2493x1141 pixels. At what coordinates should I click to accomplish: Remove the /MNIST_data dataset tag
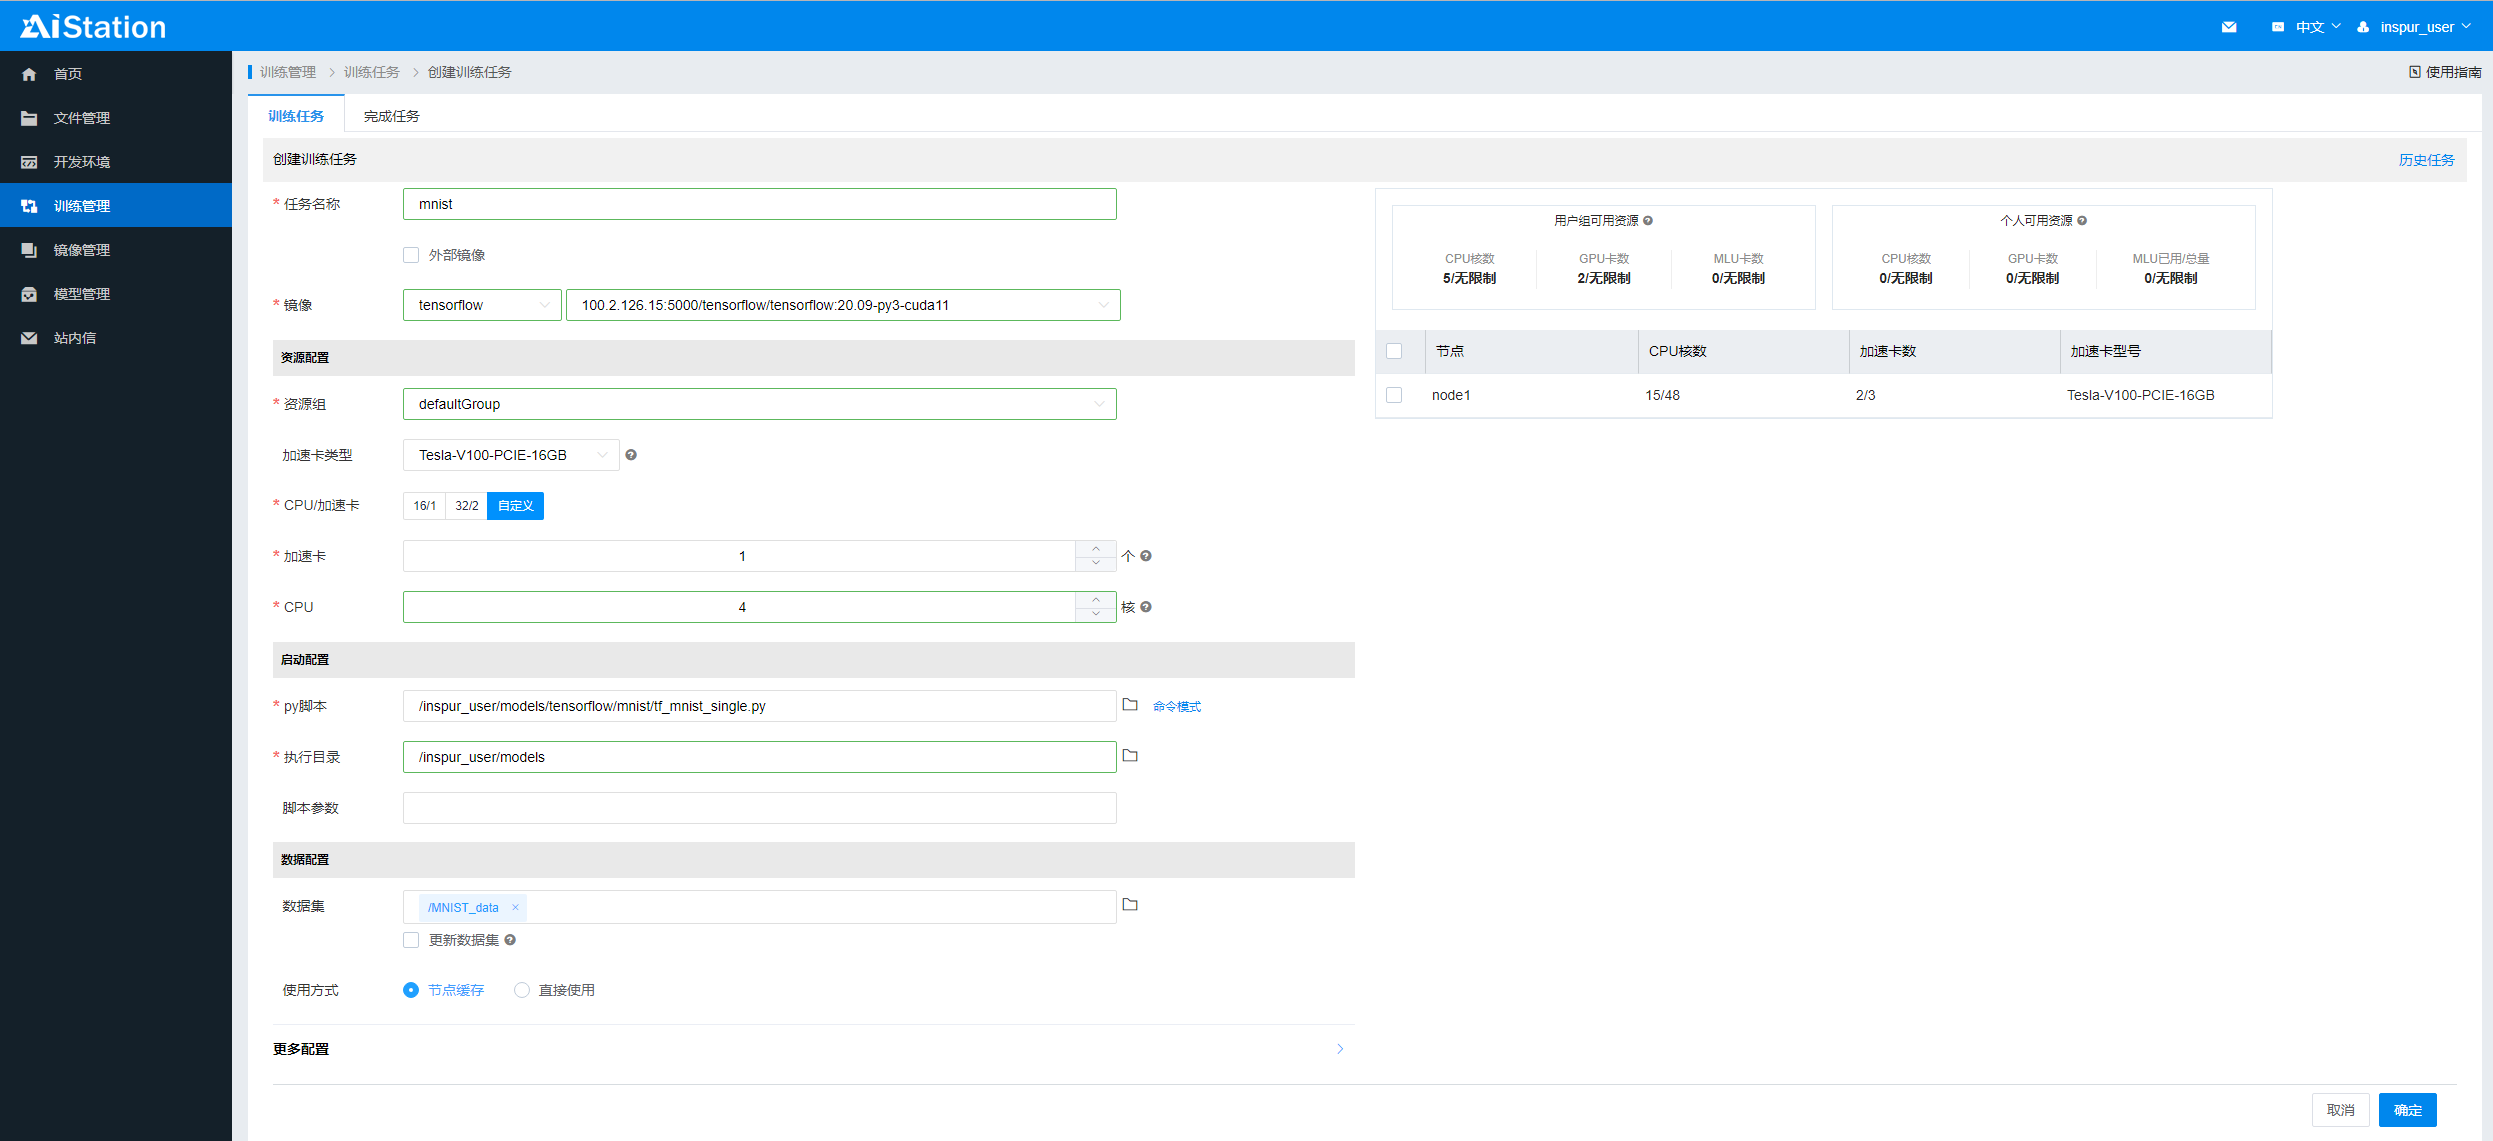(x=515, y=908)
